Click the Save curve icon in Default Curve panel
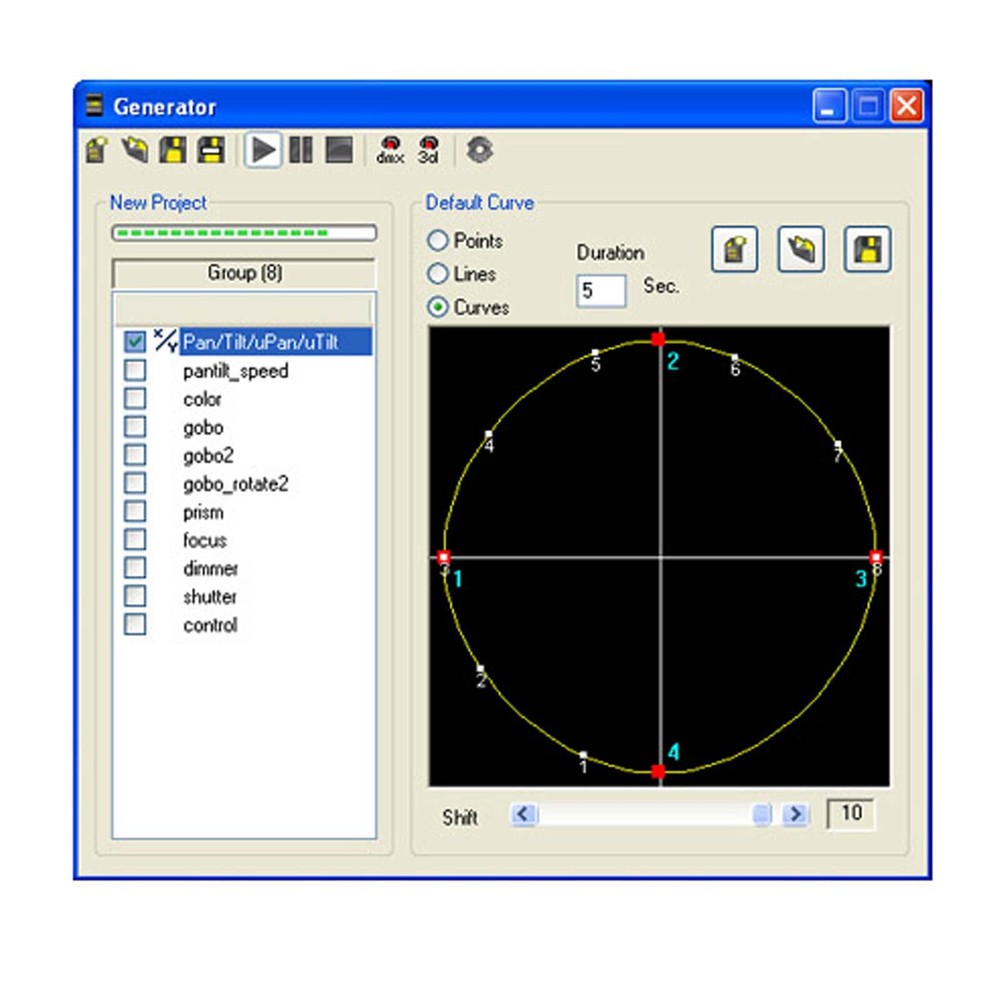This screenshot has height=1000, width=1000. [x=866, y=250]
